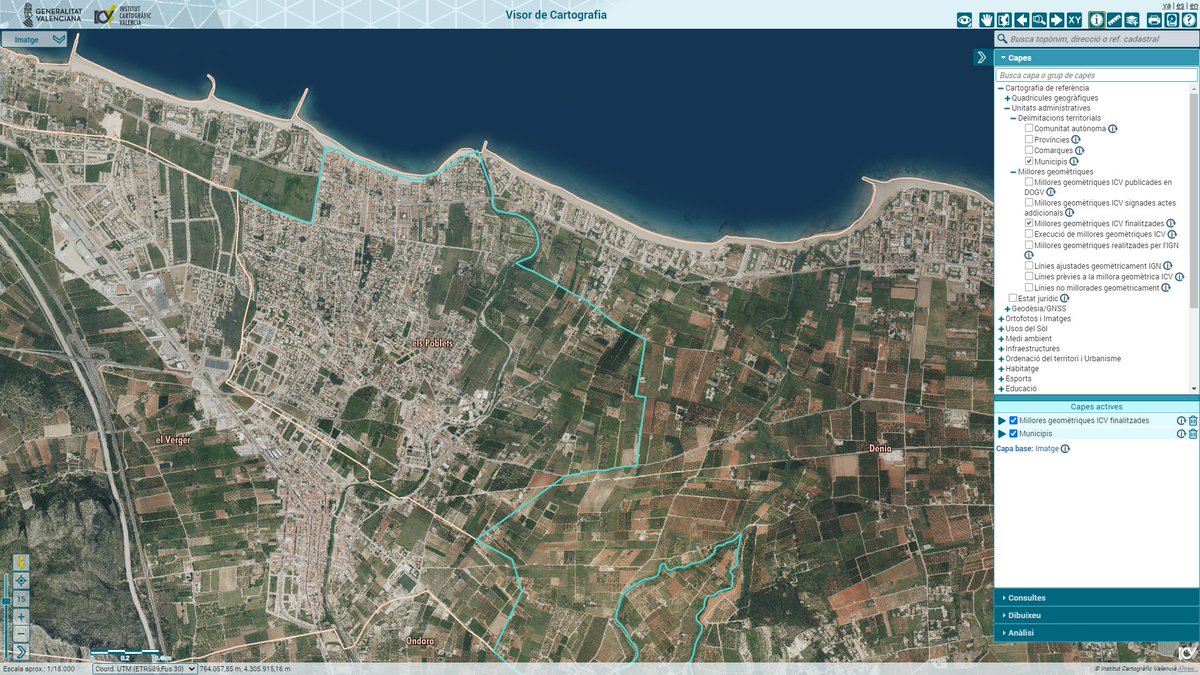1200x675 pixels.
Task: Uncheck Millores geomètriques ICV finalitzades in tree
Action: pos(1028,223)
